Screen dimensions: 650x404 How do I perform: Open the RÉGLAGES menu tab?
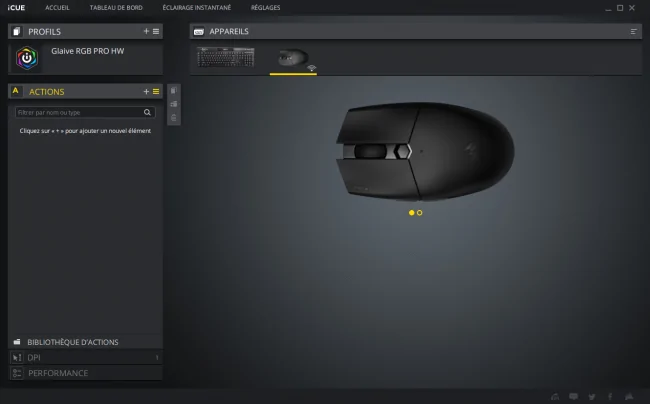tap(265, 7)
